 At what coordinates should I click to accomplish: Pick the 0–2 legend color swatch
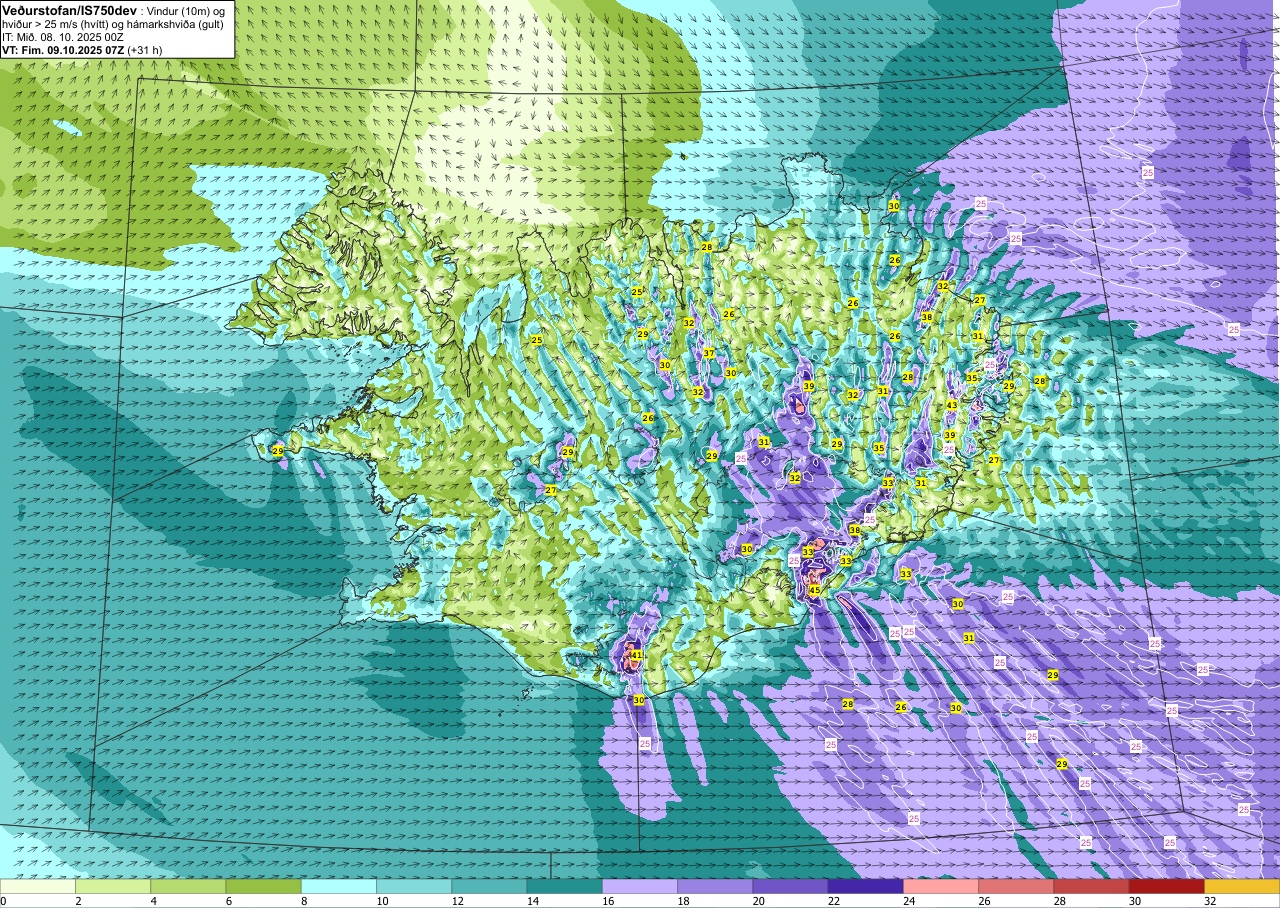coord(38,887)
